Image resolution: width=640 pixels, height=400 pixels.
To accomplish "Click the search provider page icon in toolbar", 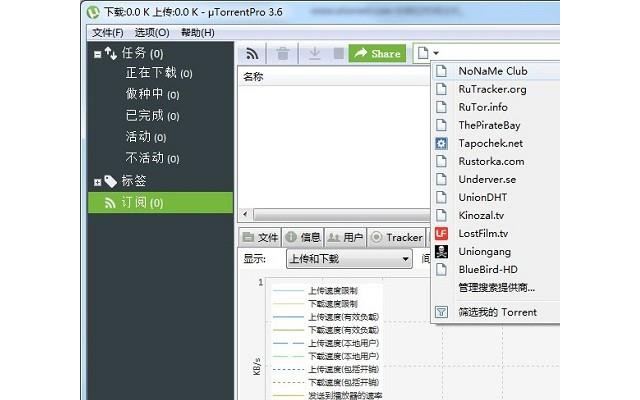I will click(423, 53).
